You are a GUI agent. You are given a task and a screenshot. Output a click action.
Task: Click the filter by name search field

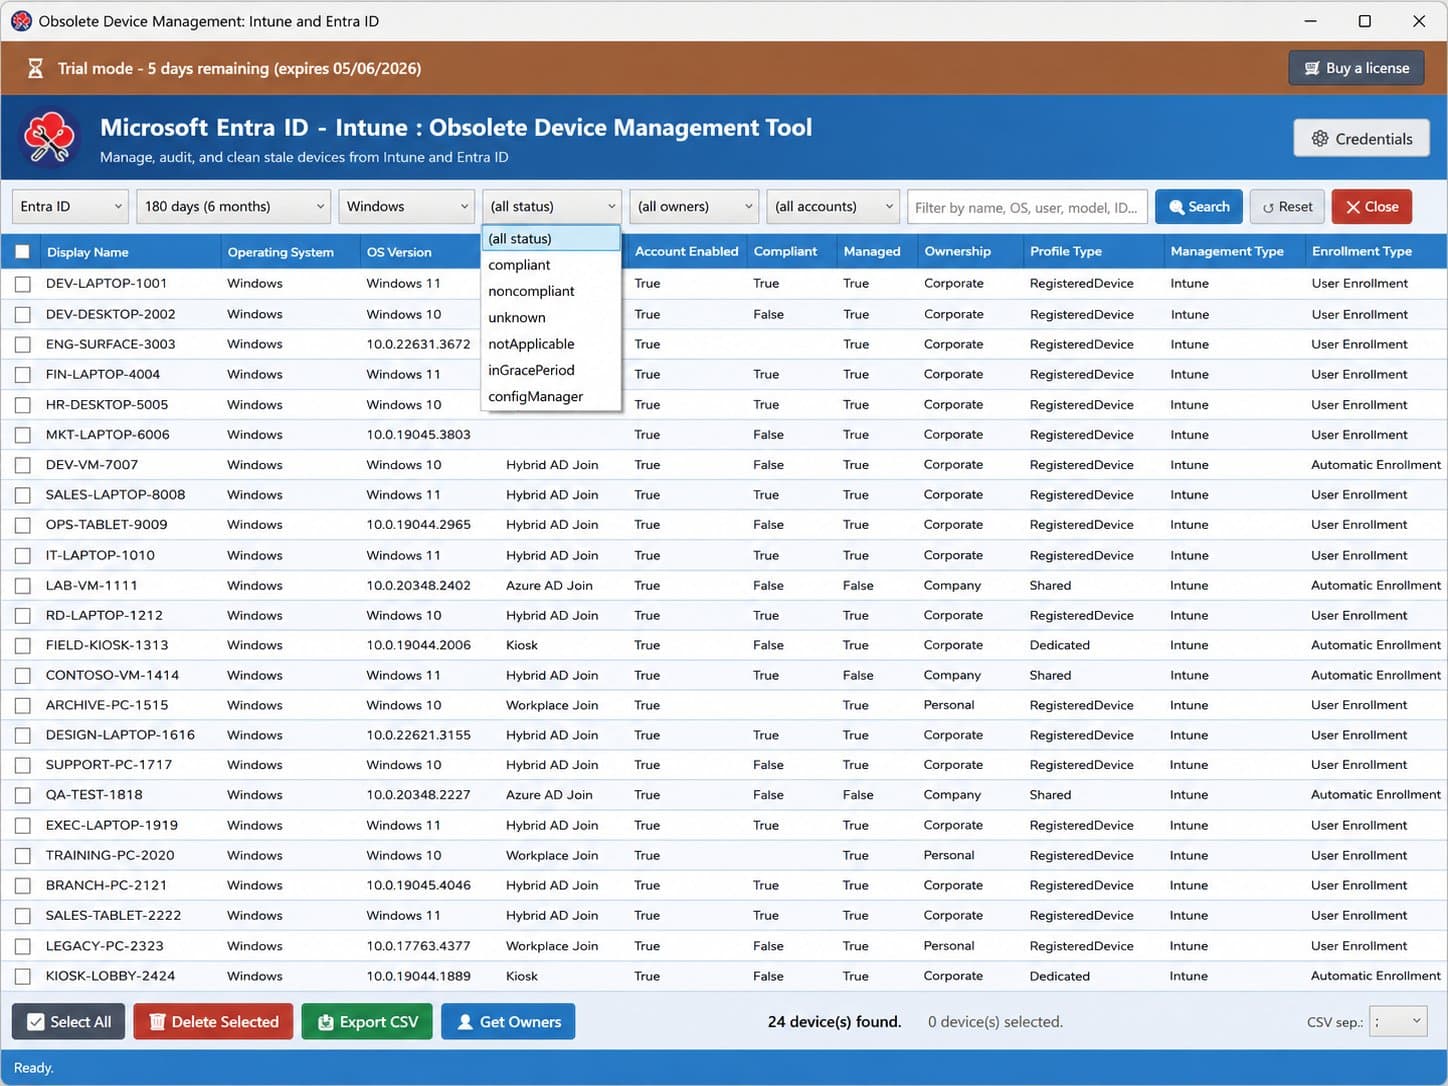pos(1027,207)
